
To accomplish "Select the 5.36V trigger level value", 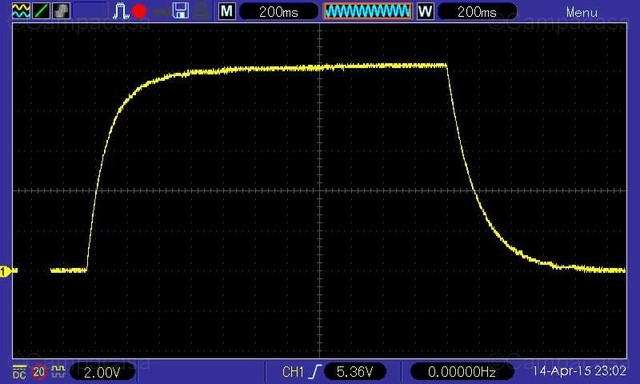I will [355, 372].
